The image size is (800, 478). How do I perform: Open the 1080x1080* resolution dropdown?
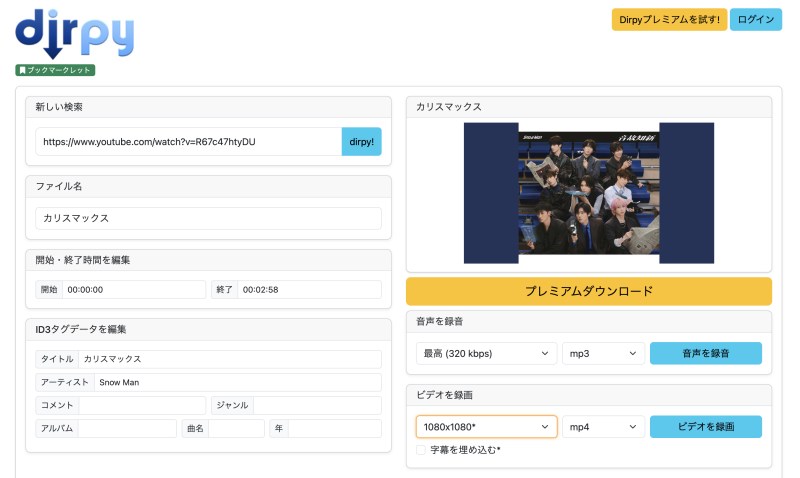point(486,427)
